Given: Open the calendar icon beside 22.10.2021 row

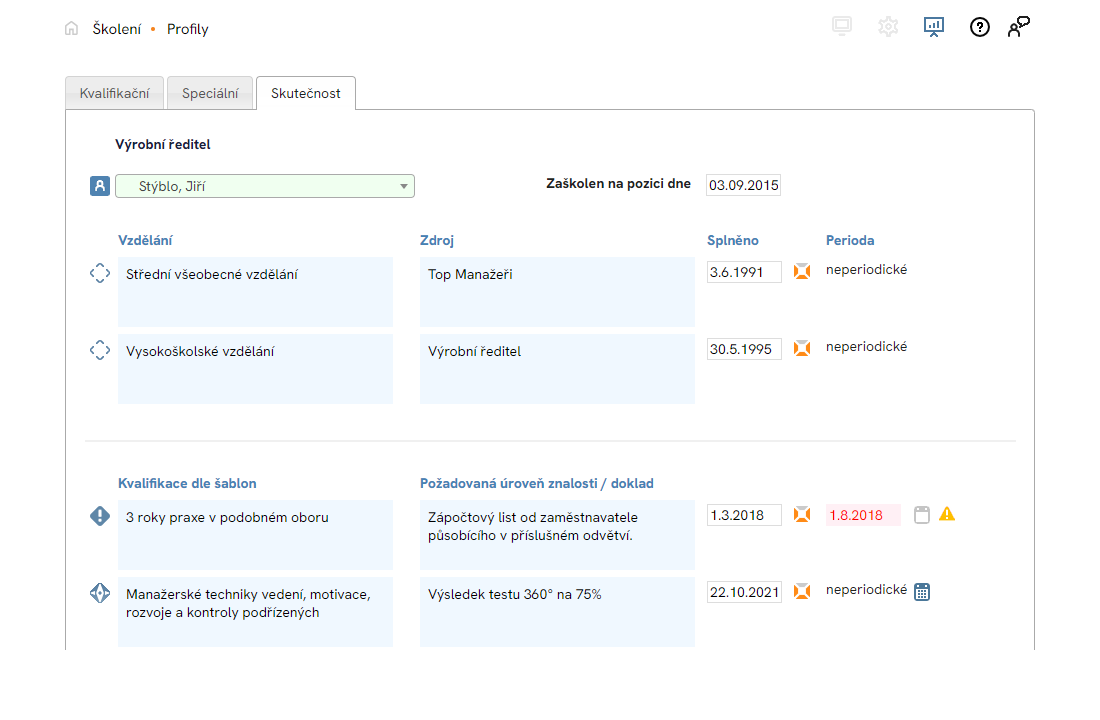Looking at the screenshot, I should pyautogui.click(x=922, y=591).
